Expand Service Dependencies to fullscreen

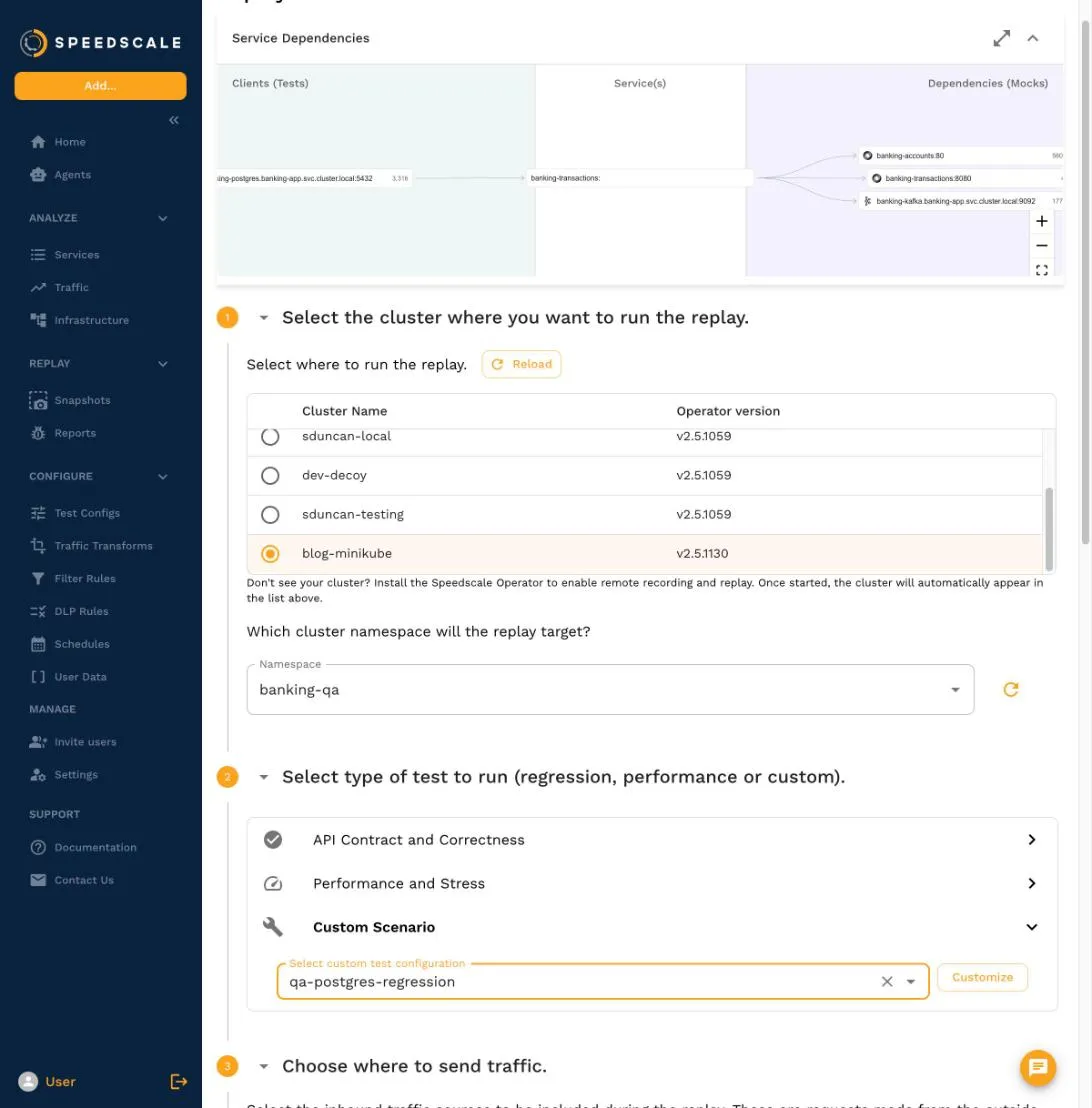[1002, 38]
